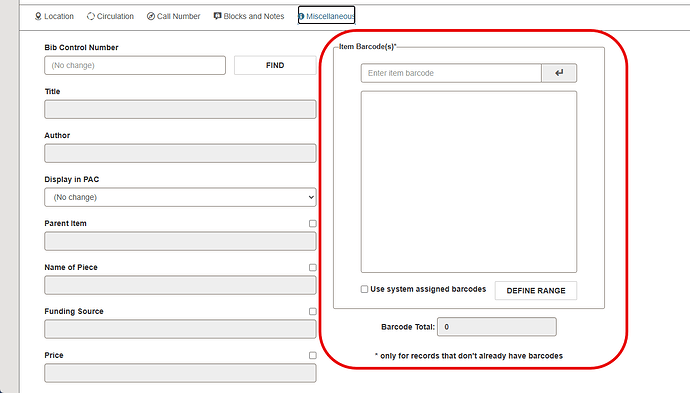Enable the Name of Piece checkbox
Screen dimensions: 690x393
[x=312, y=268]
